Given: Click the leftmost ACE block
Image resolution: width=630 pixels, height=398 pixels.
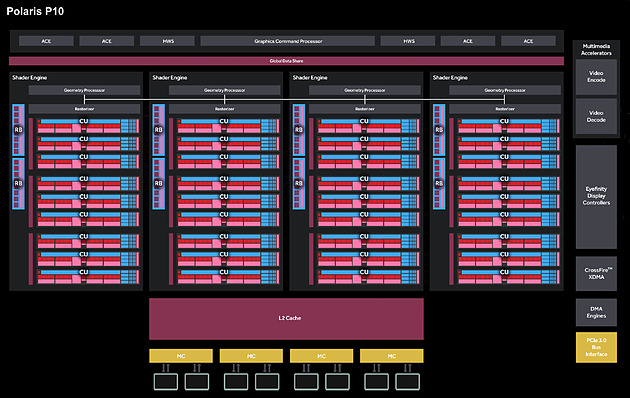Looking at the screenshot, I should click(46, 41).
